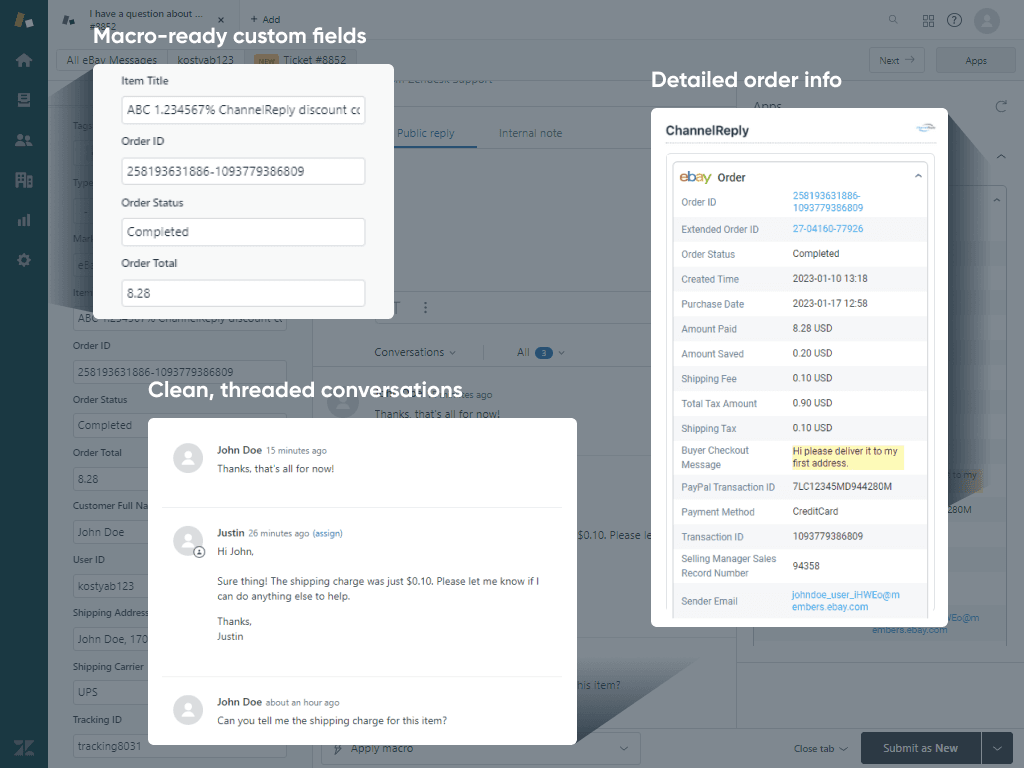Click the search magnifier icon in top bar
This screenshot has width=1024, height=768.
(893, 20)
